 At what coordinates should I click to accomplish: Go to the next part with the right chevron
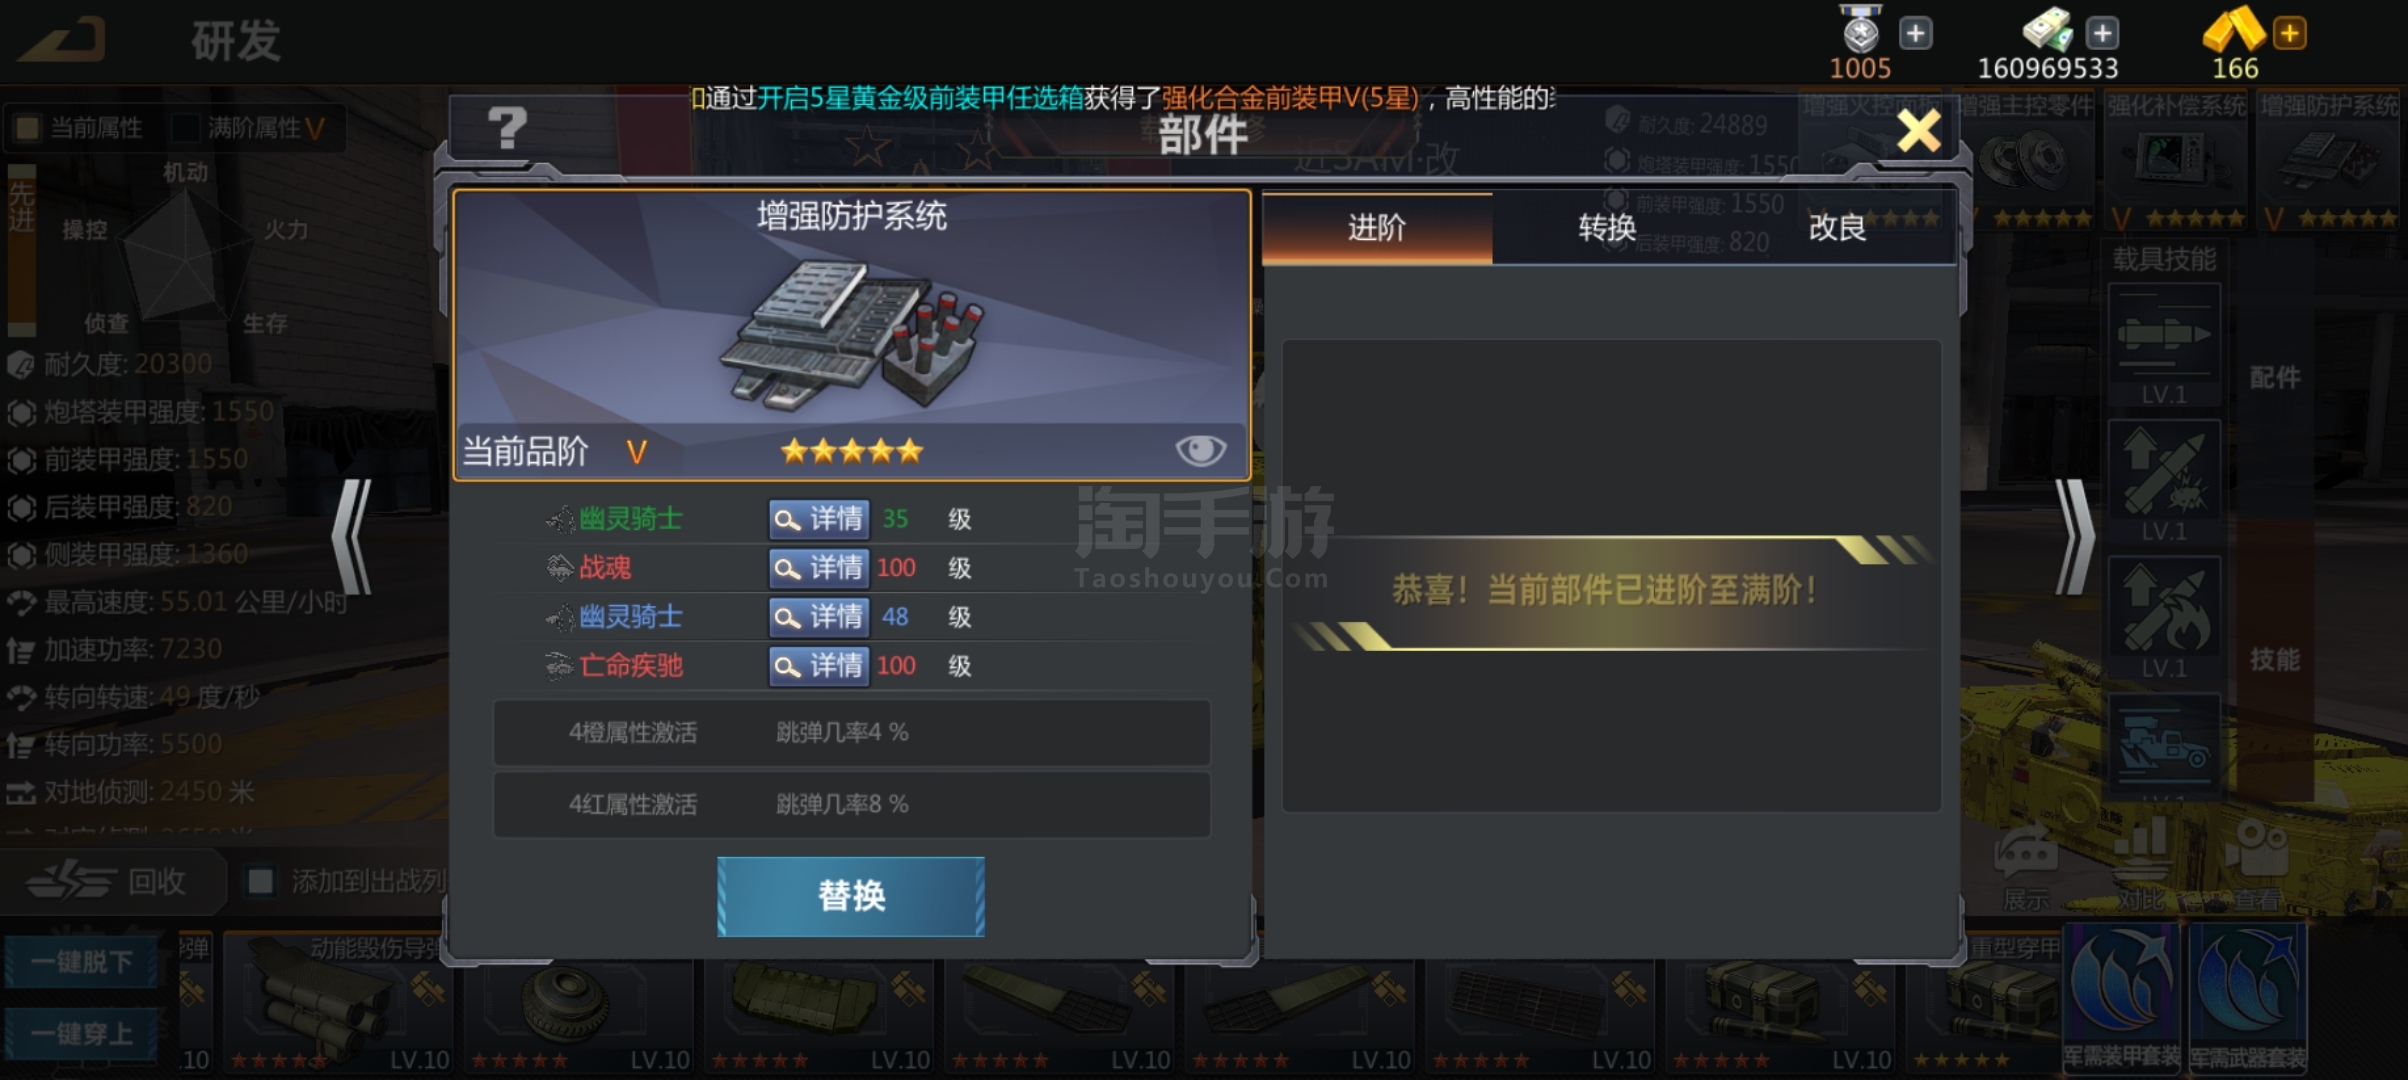2075,537
